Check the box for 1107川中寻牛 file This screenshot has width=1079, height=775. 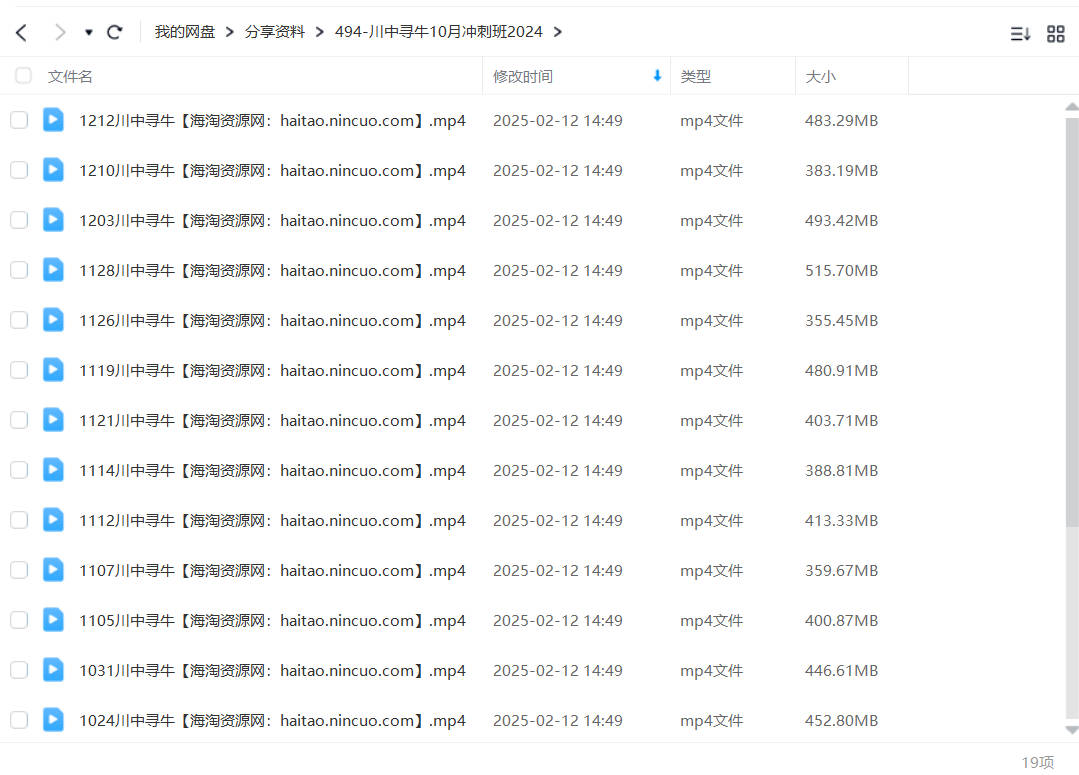point(19,570)
